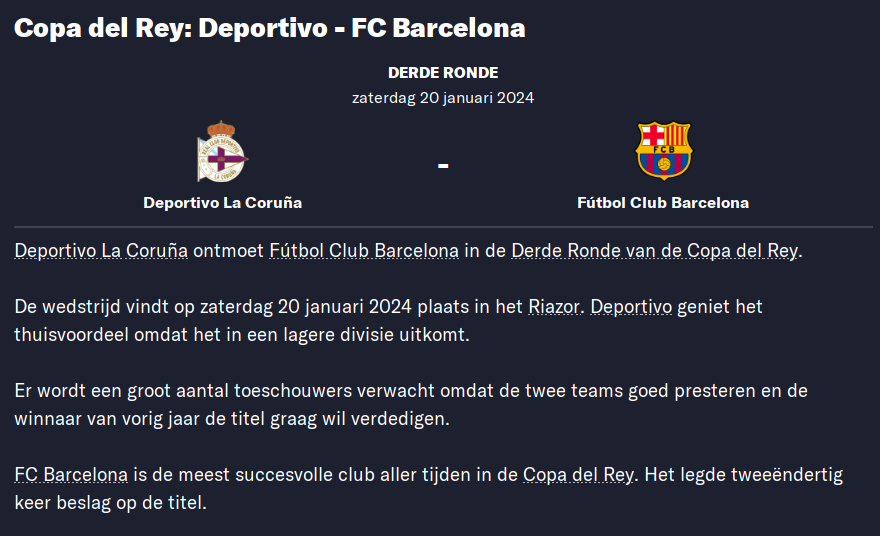The image size is (880, 536).
Task: Open the FC Barcelona link in last paragraph
Action: [x=71, y=475]
